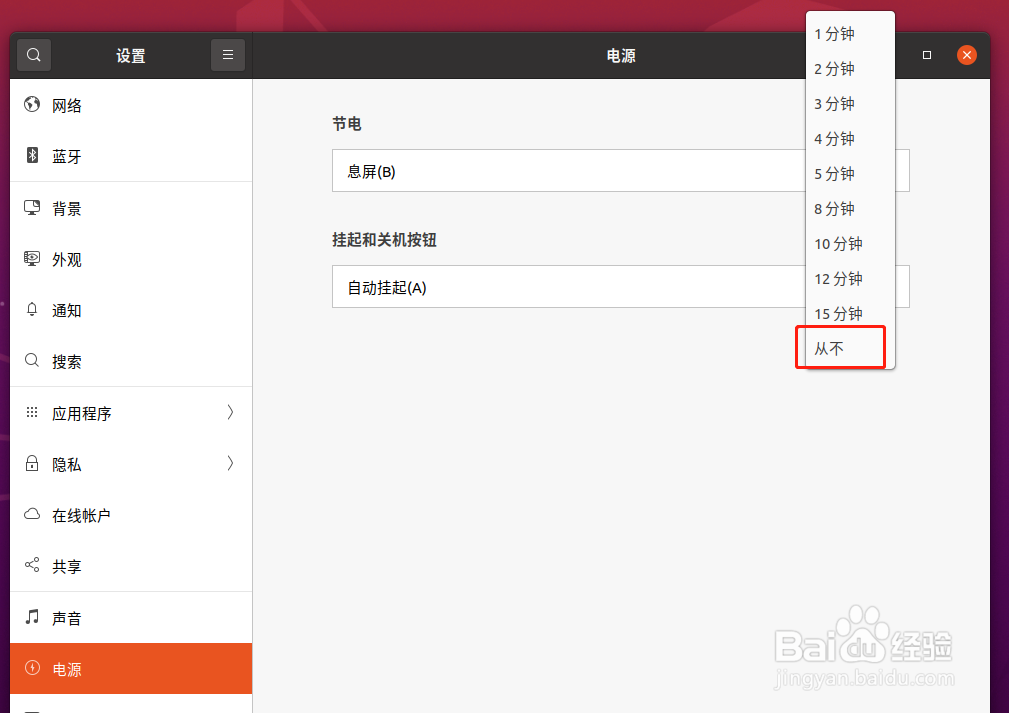Choose the 4 分钟 option

tap(850, 138)
